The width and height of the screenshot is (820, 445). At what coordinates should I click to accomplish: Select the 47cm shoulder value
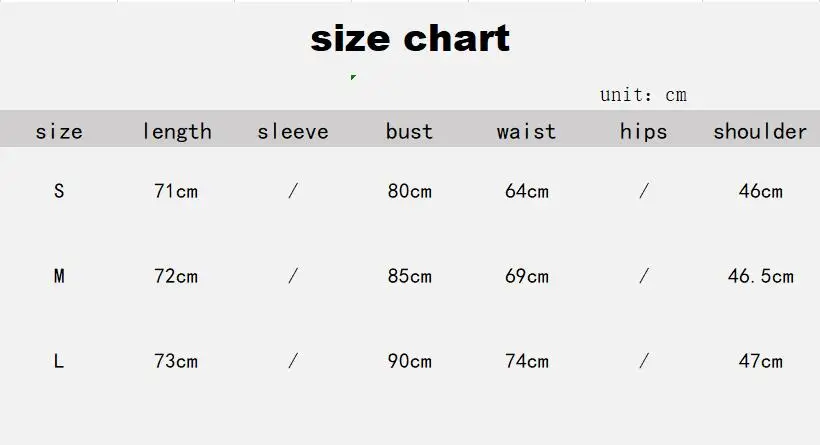(760, 360)
